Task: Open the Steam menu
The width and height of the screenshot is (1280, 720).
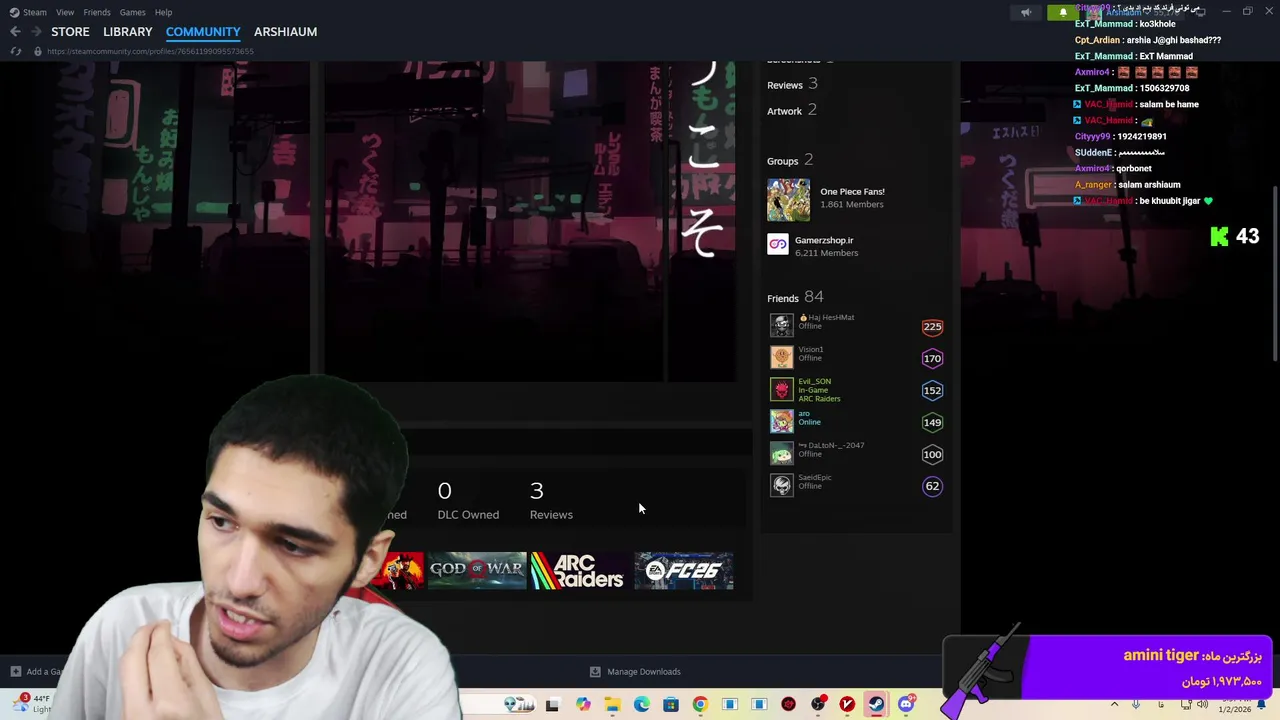Action: 28,12
